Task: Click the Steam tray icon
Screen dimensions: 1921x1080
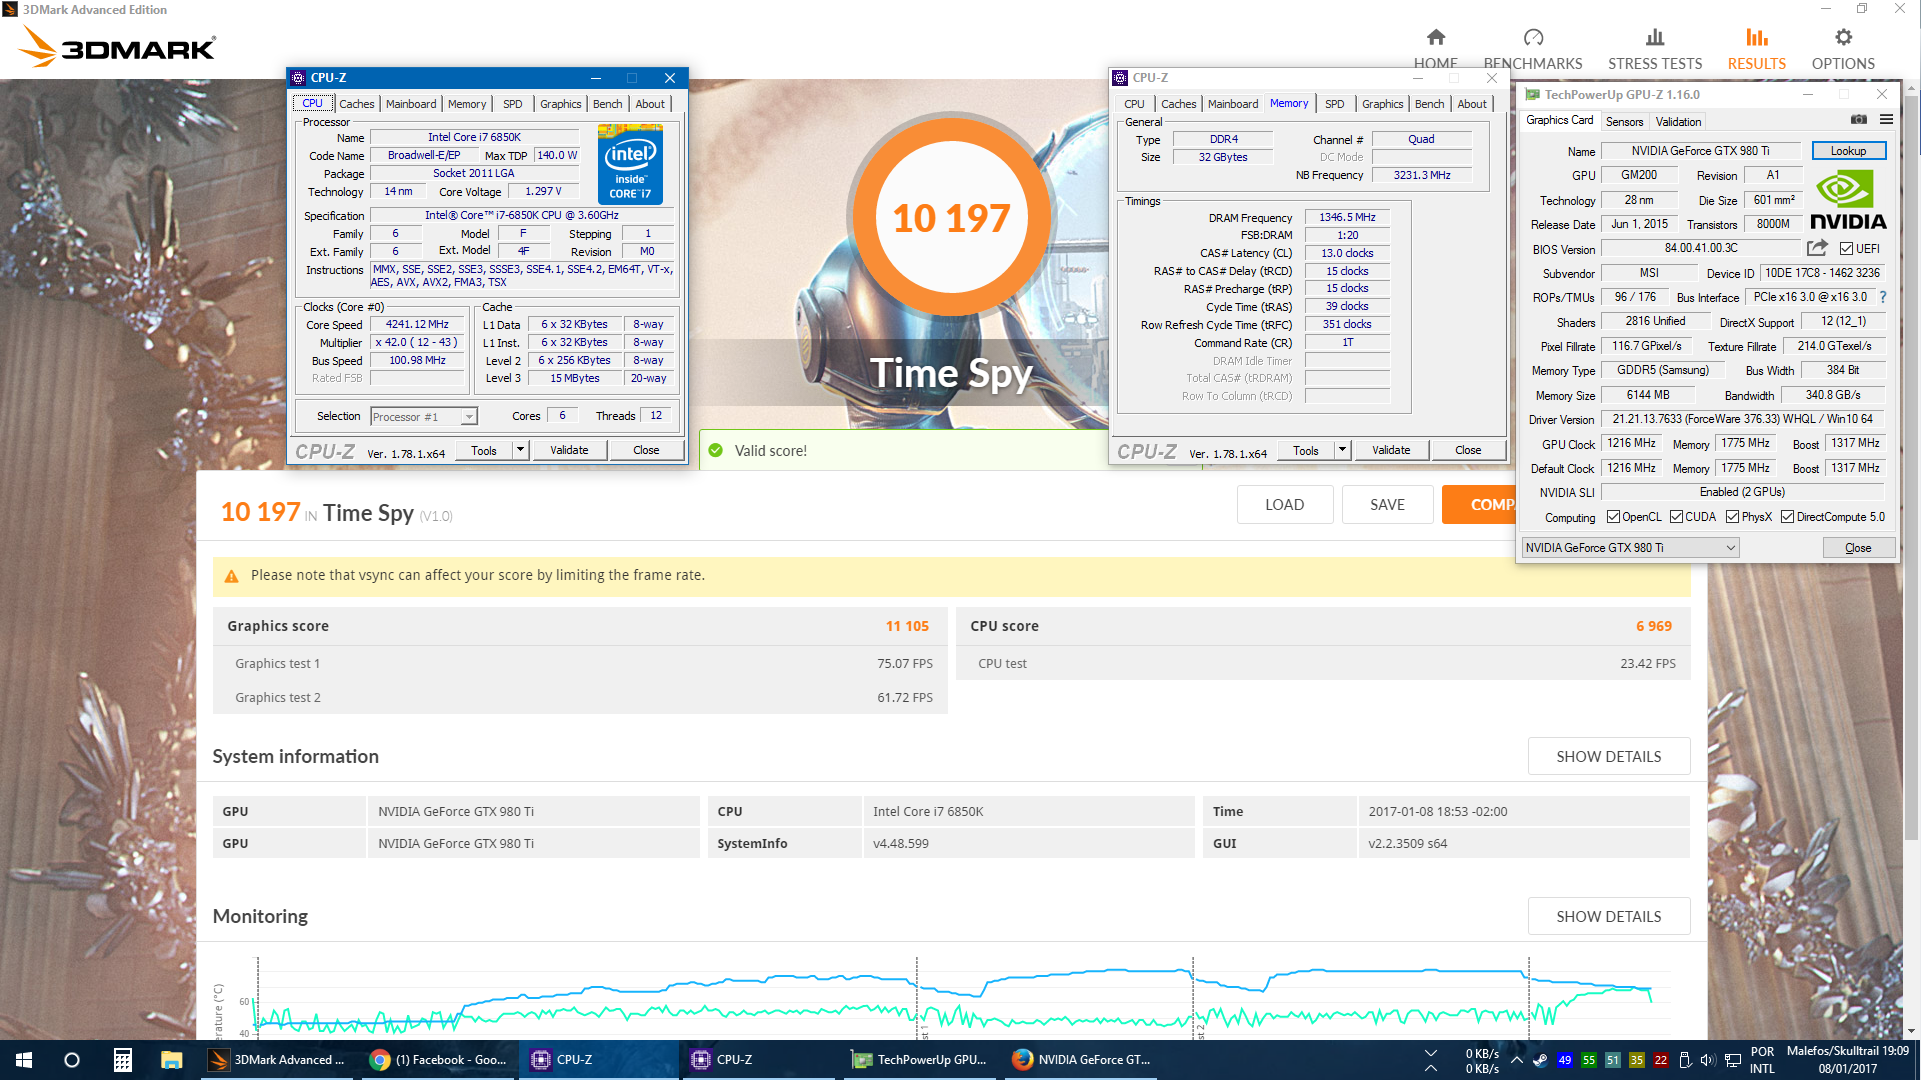Action: click(x=1540, y=1060)
